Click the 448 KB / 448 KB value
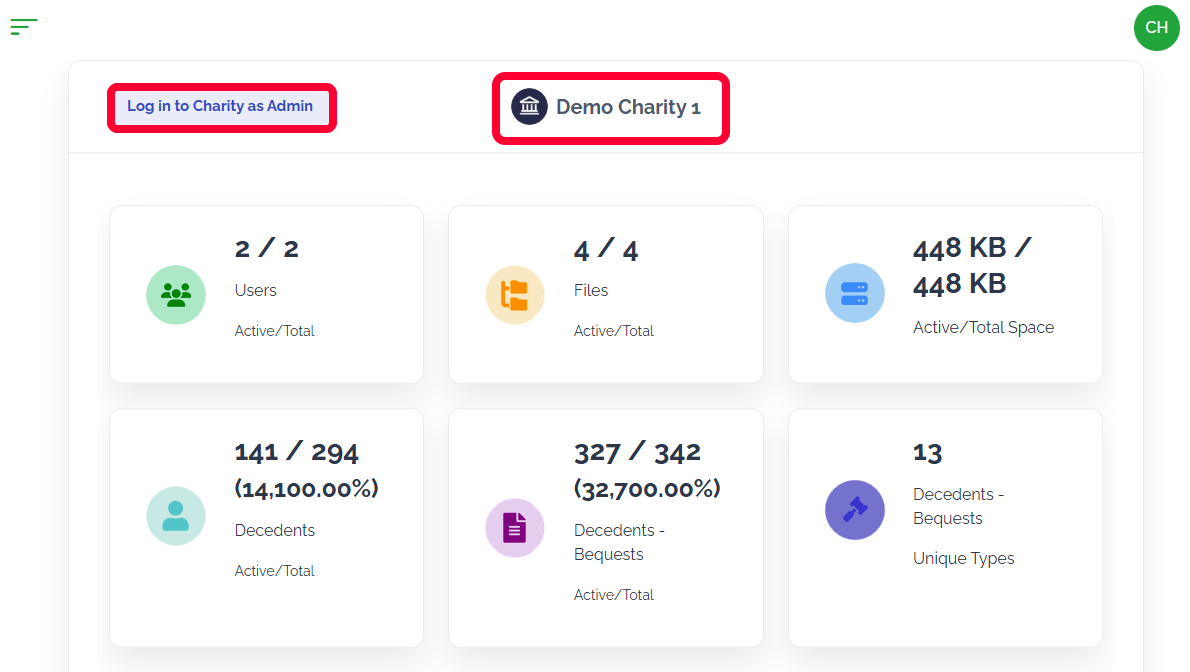Image resolution: width=1190 pixels, height=672 pixels. click(972, 266)
